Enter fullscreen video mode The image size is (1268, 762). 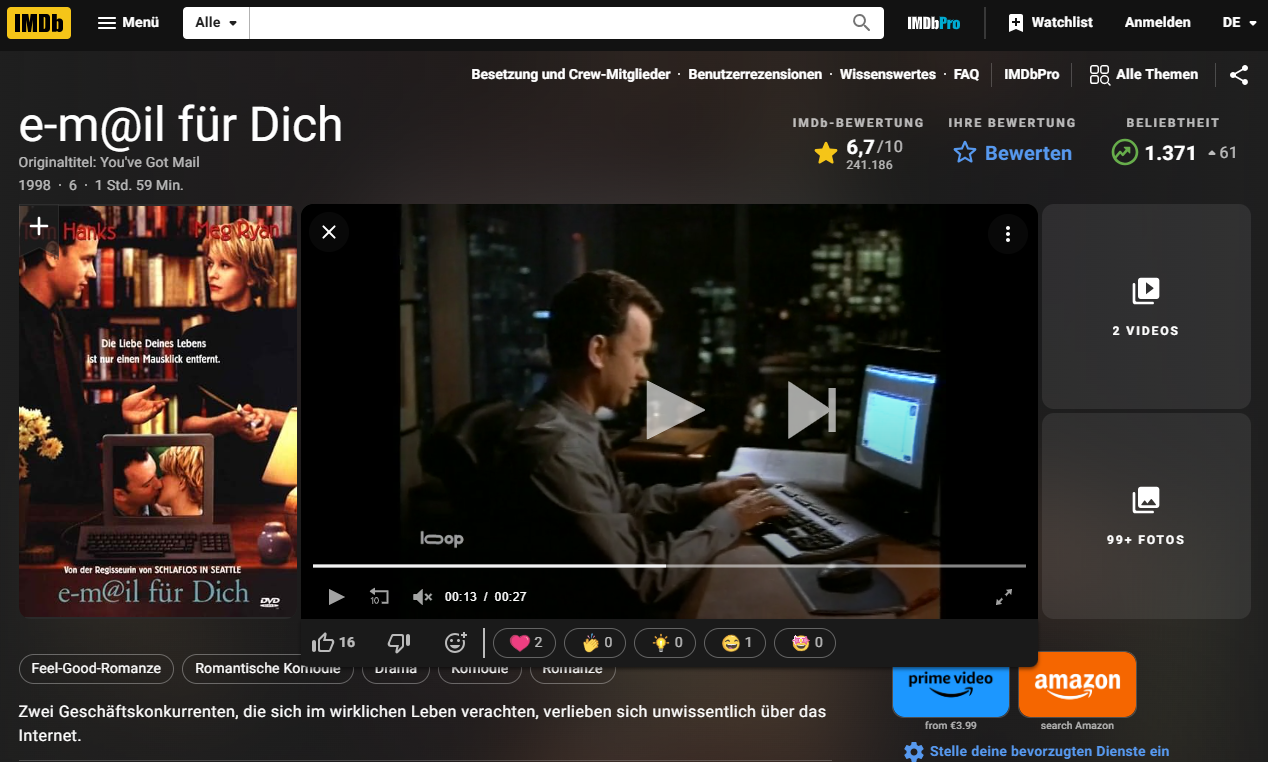coord(1004,597)
